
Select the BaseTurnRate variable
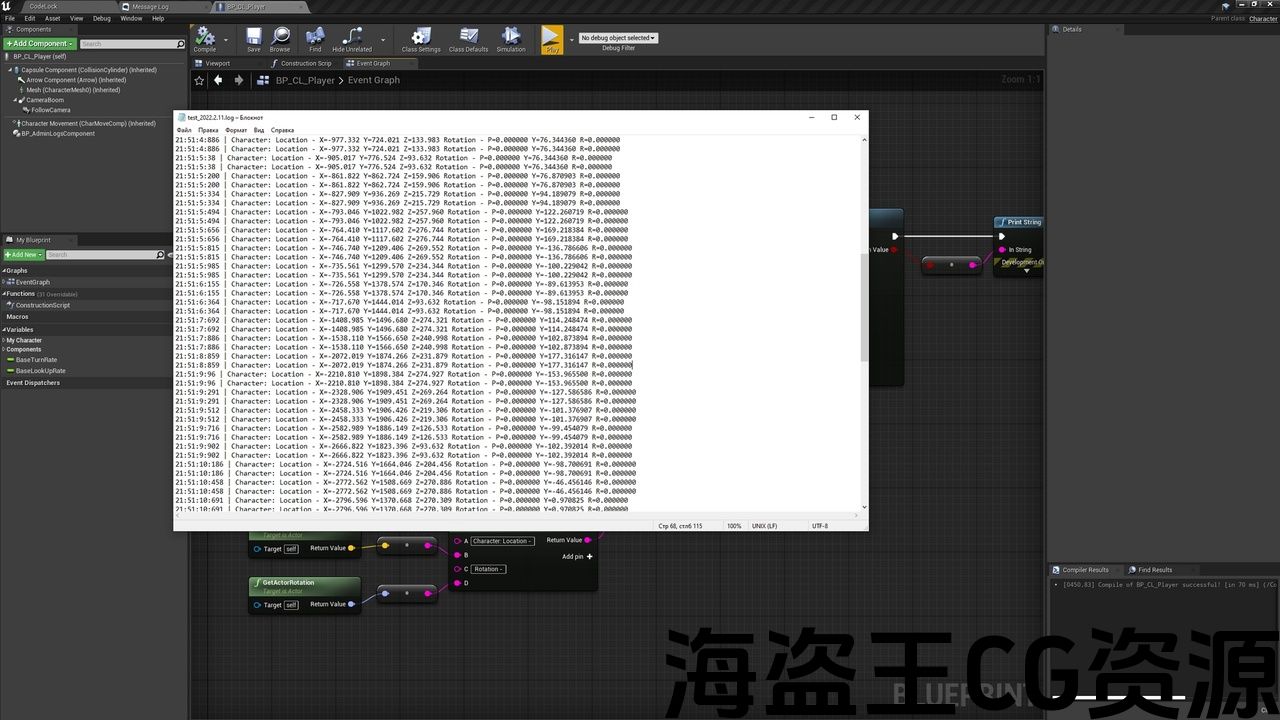click(x=36, y=360)
